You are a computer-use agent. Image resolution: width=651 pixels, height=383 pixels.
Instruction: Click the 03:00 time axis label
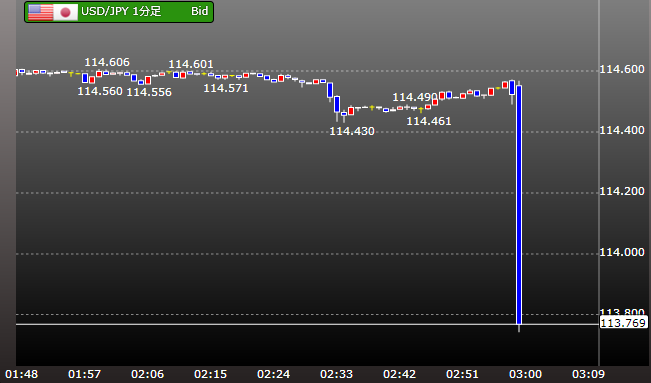[x=526, y=374]
